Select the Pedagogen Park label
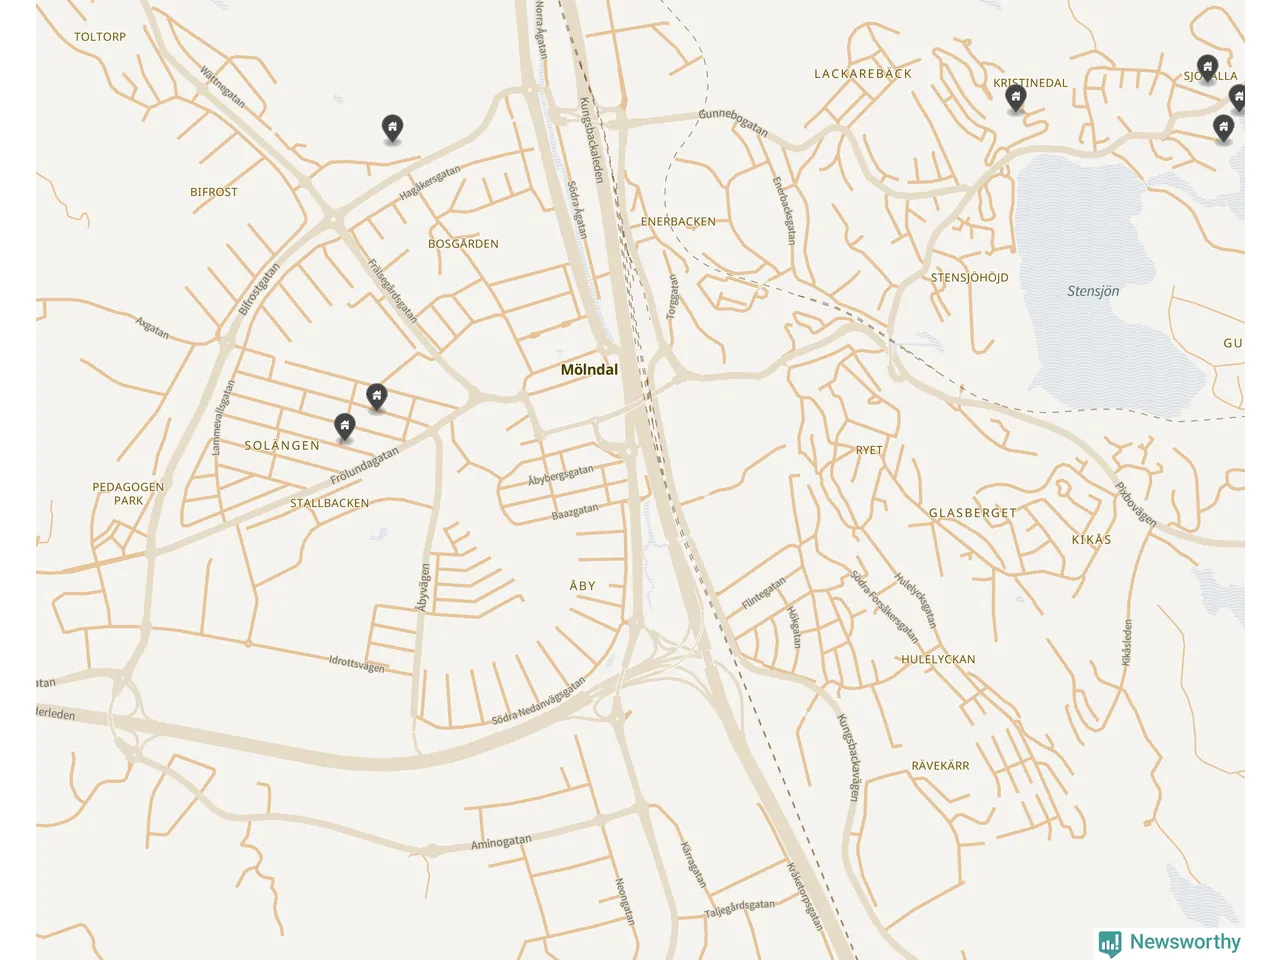This screenshot has width=1280, height=960. pyautogui.click(x=128, y=494)
